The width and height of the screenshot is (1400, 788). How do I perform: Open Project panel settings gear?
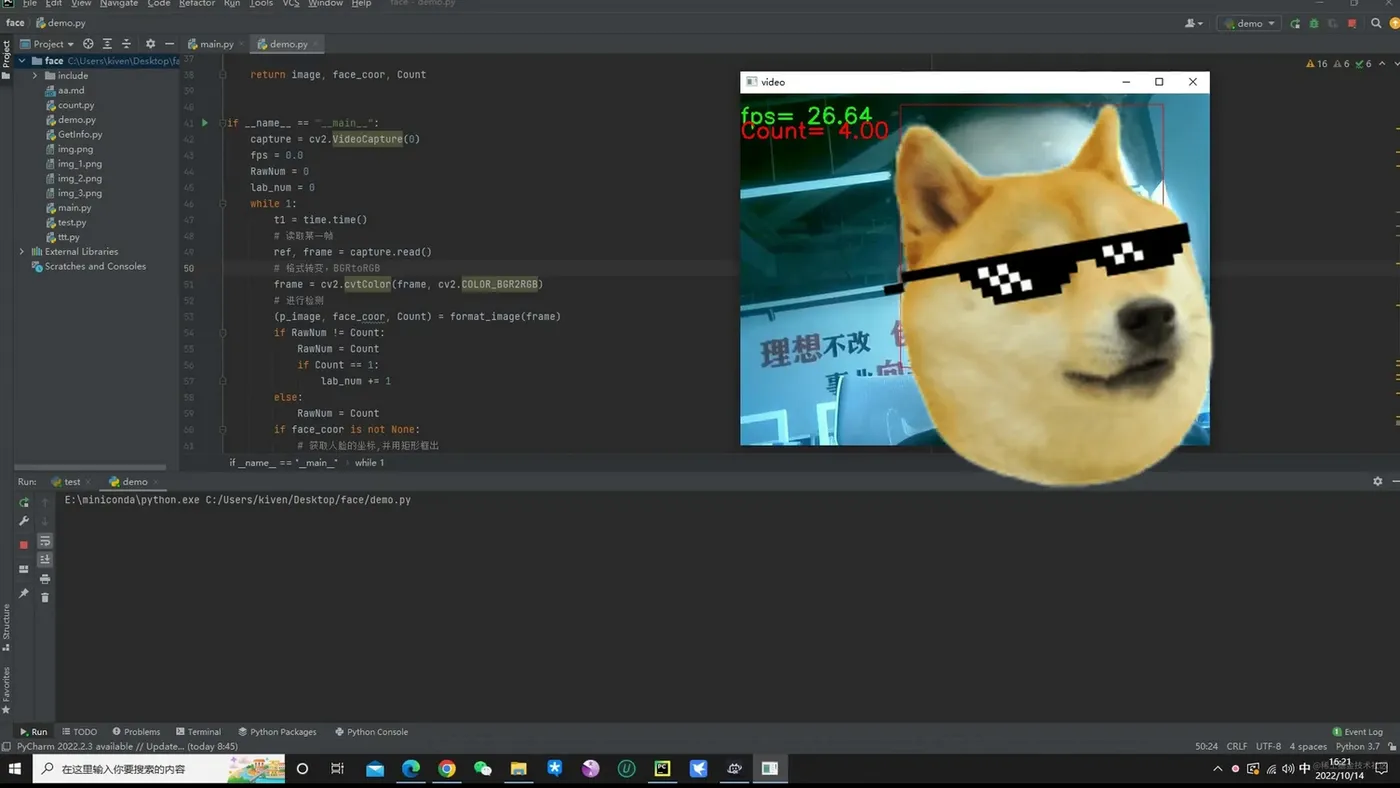tap(150, 44)
